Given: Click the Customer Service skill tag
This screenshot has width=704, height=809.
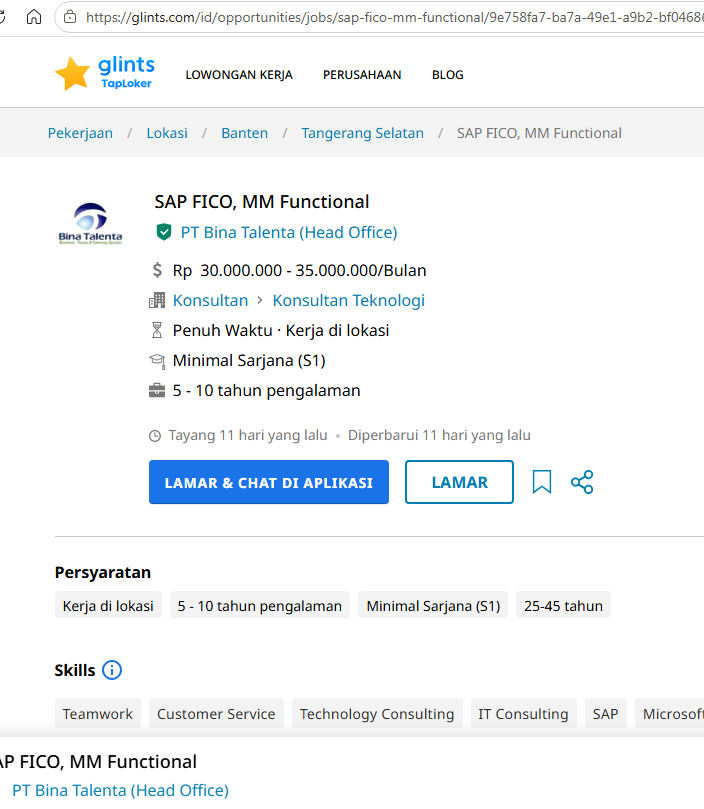Looking at the screenshot, I should [216, 714].
